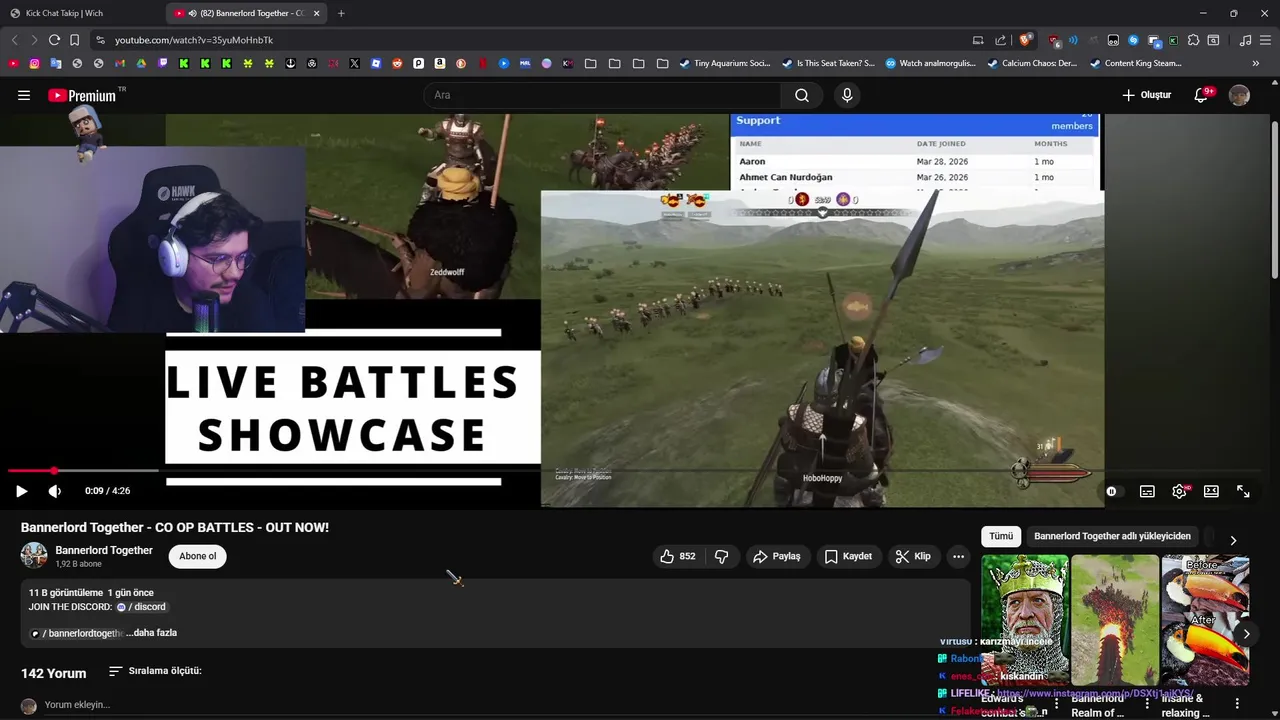1280x720 pixels.
Task: Like the video (852 likes)
Action: (677, 556)
